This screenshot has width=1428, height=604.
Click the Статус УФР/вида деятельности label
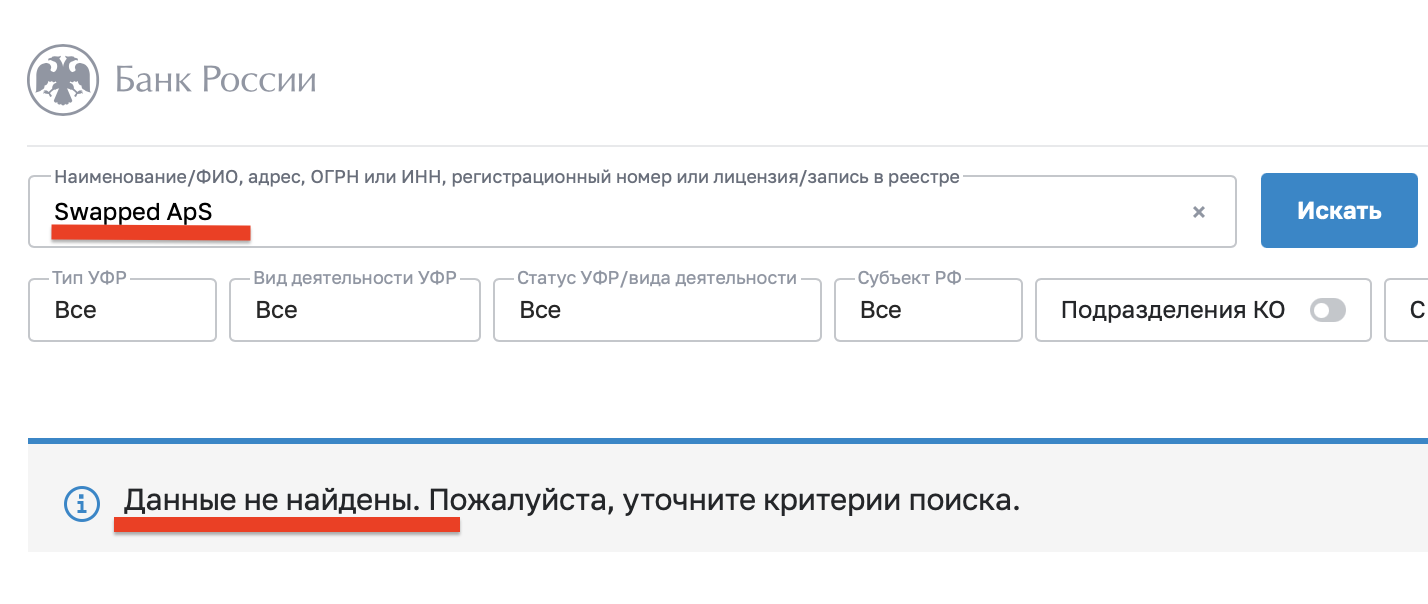(x=657, y=278)
